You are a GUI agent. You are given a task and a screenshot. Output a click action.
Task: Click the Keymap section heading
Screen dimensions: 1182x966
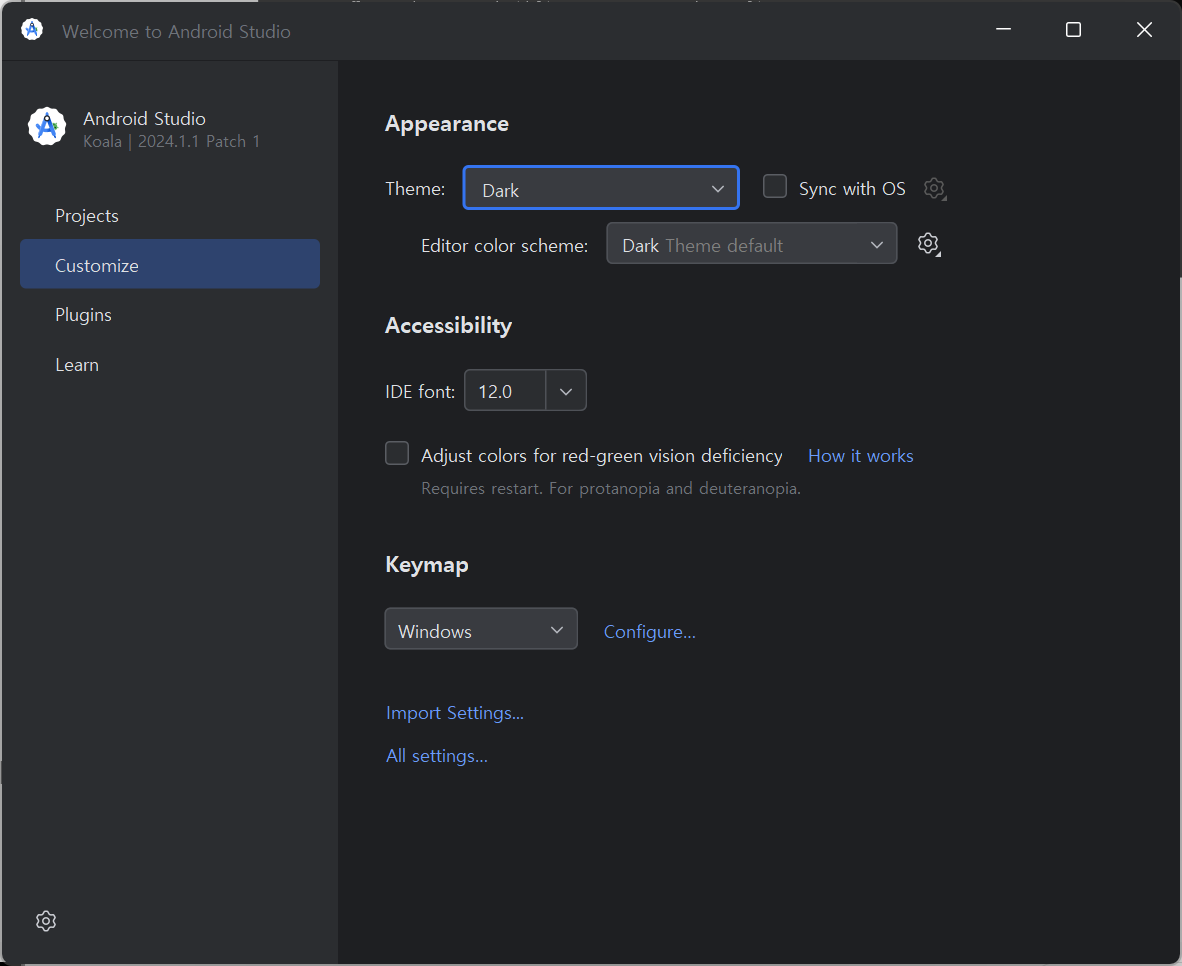coord(427,565)
